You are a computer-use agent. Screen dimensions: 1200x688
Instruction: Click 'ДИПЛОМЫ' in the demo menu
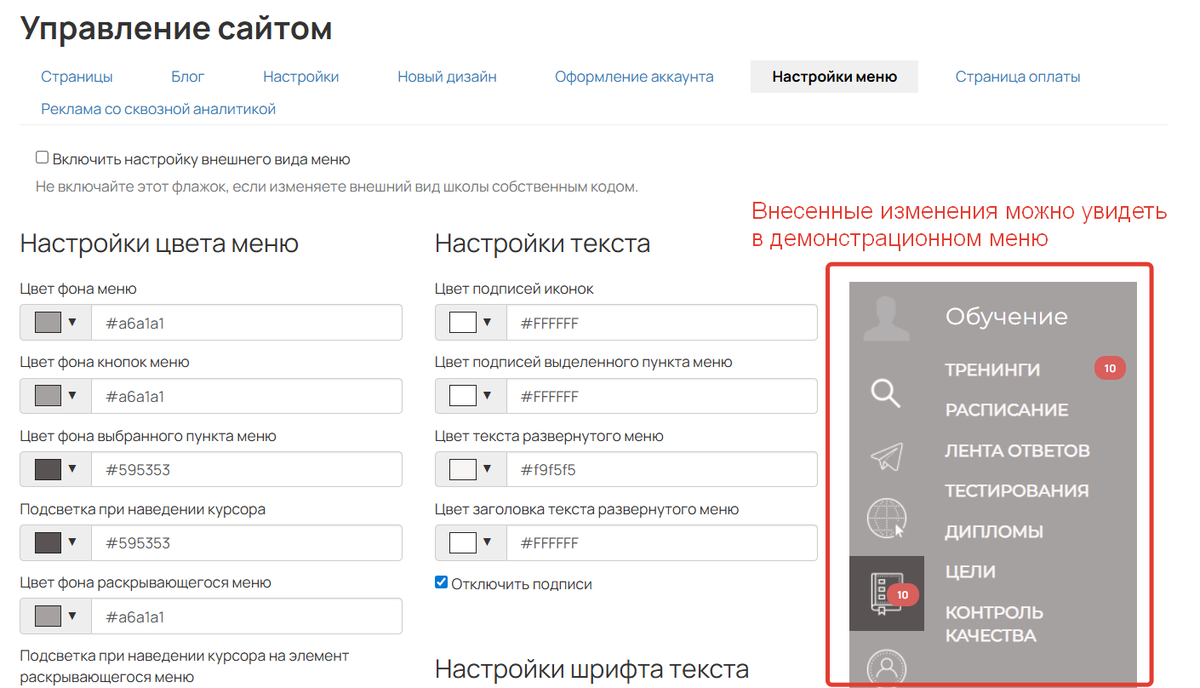coord(994,532)
